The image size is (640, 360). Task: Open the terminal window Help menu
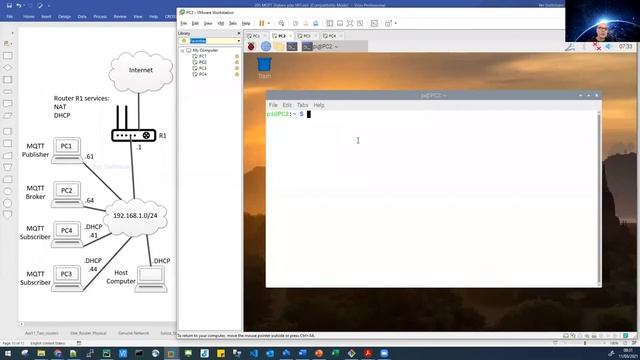(x=319, y=105)
